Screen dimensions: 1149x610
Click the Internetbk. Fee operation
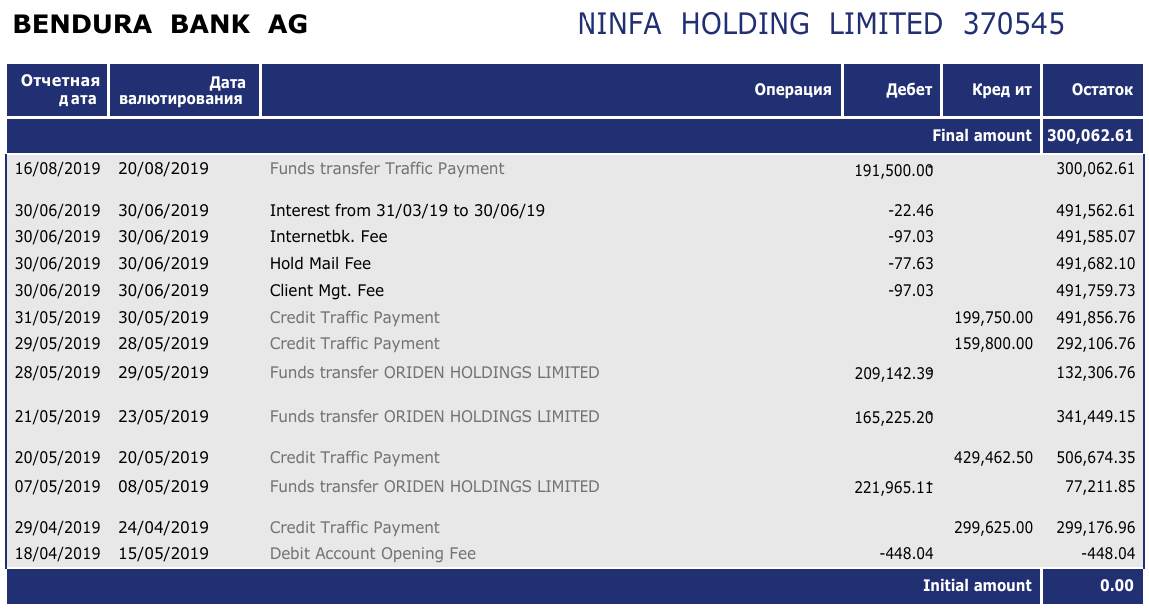point(328,237)
